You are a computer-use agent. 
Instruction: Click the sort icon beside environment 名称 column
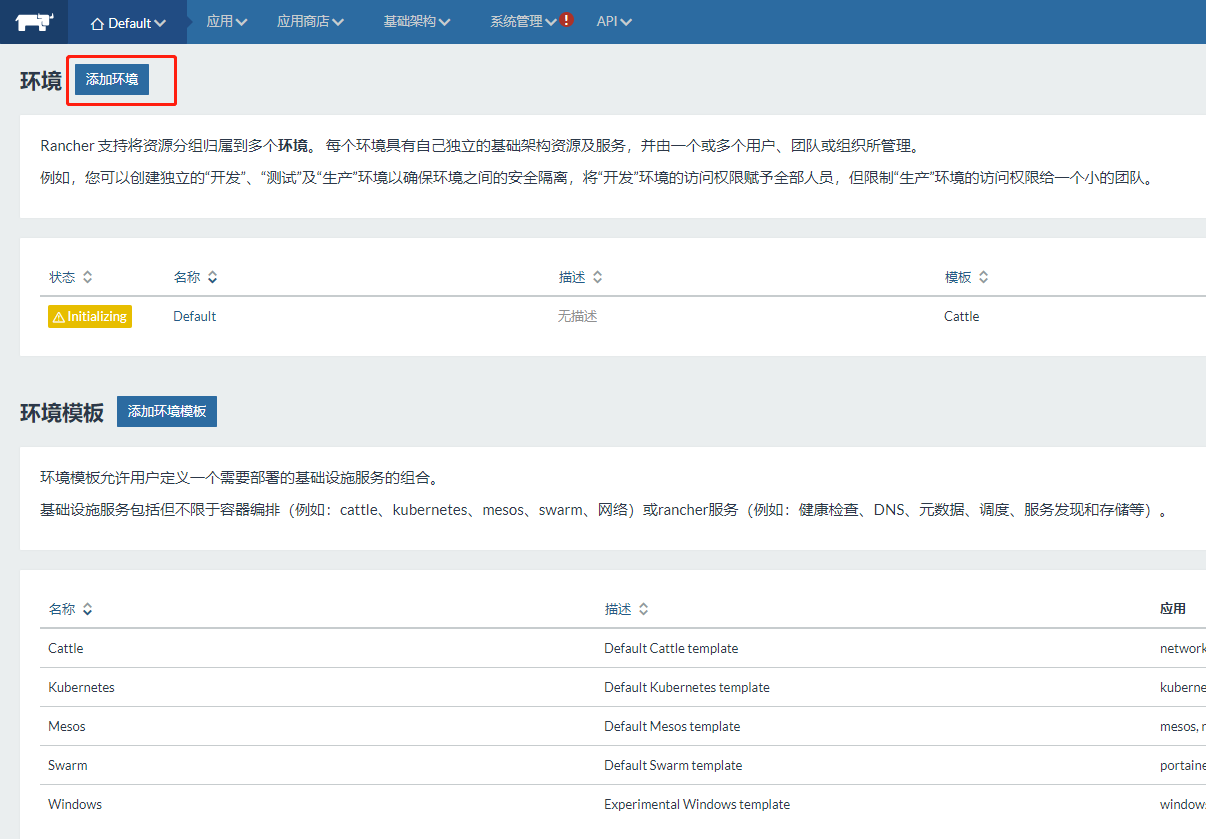click(212, 277)
